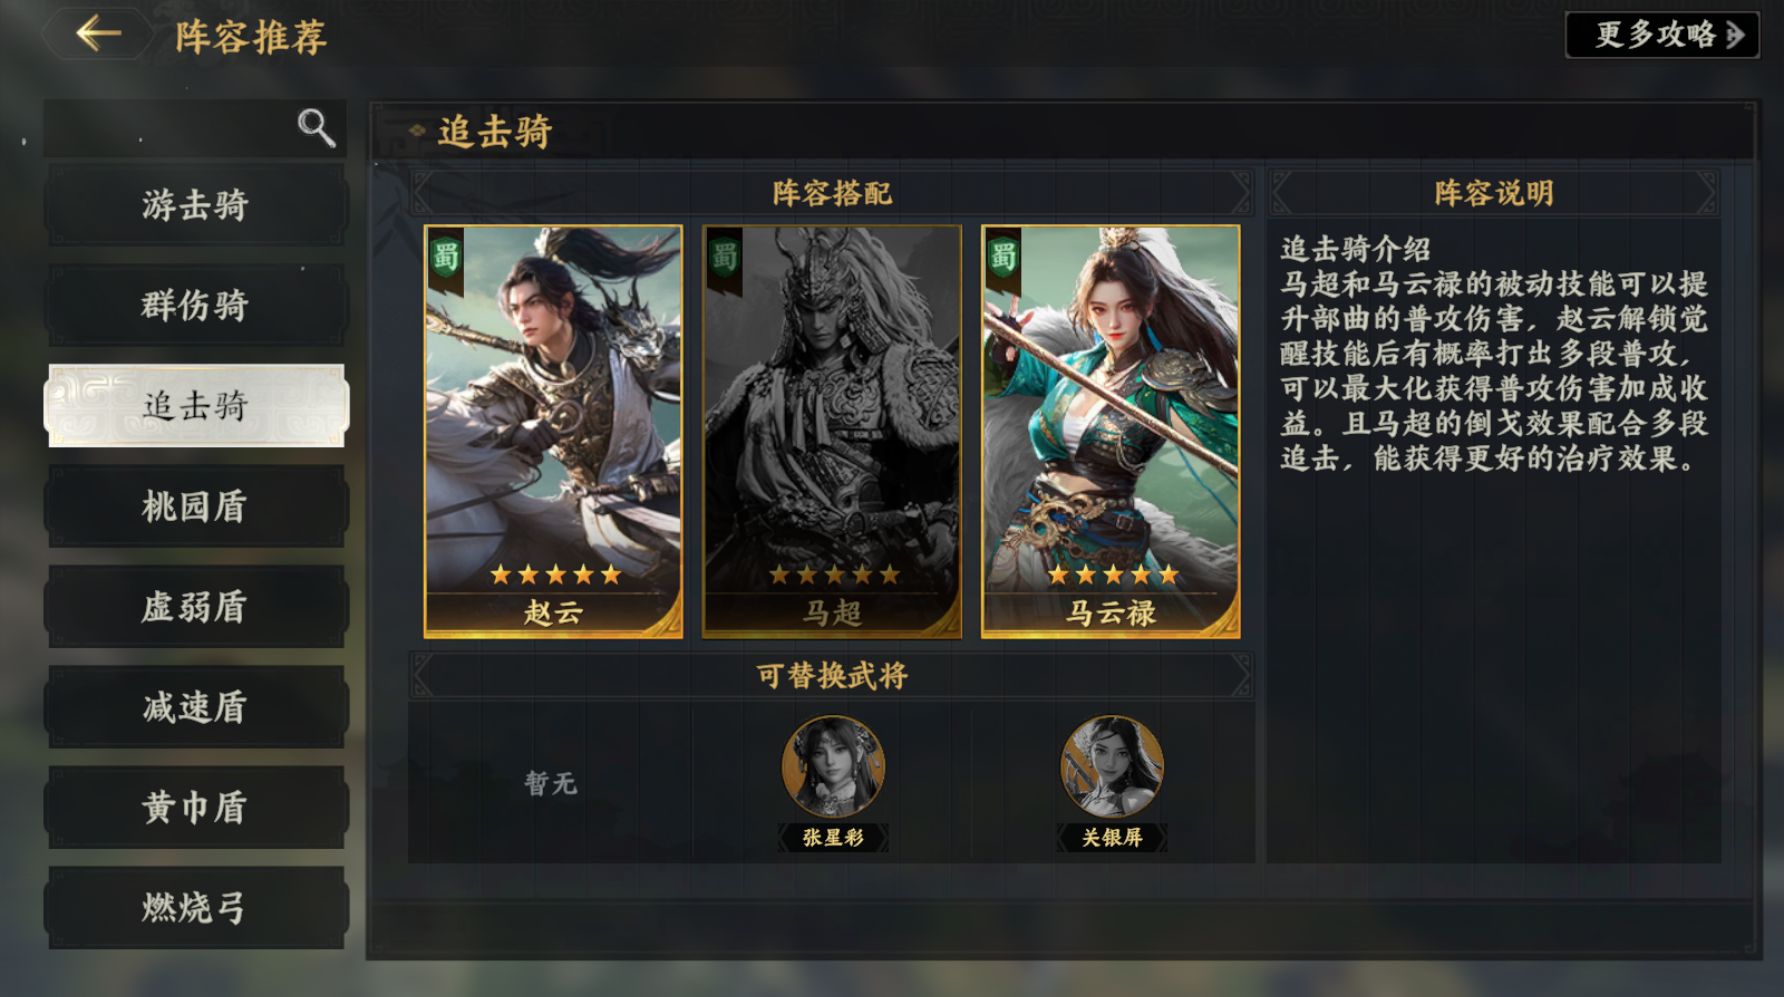
Task: Open the greyed-out 马超 hero card
Action: click(x=832, y=431)
